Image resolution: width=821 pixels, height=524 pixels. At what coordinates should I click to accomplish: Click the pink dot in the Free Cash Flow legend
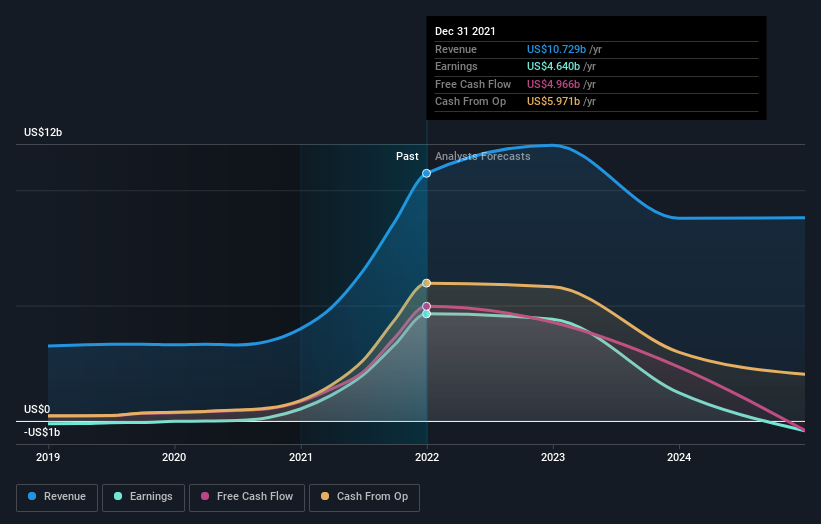point(205,496)
